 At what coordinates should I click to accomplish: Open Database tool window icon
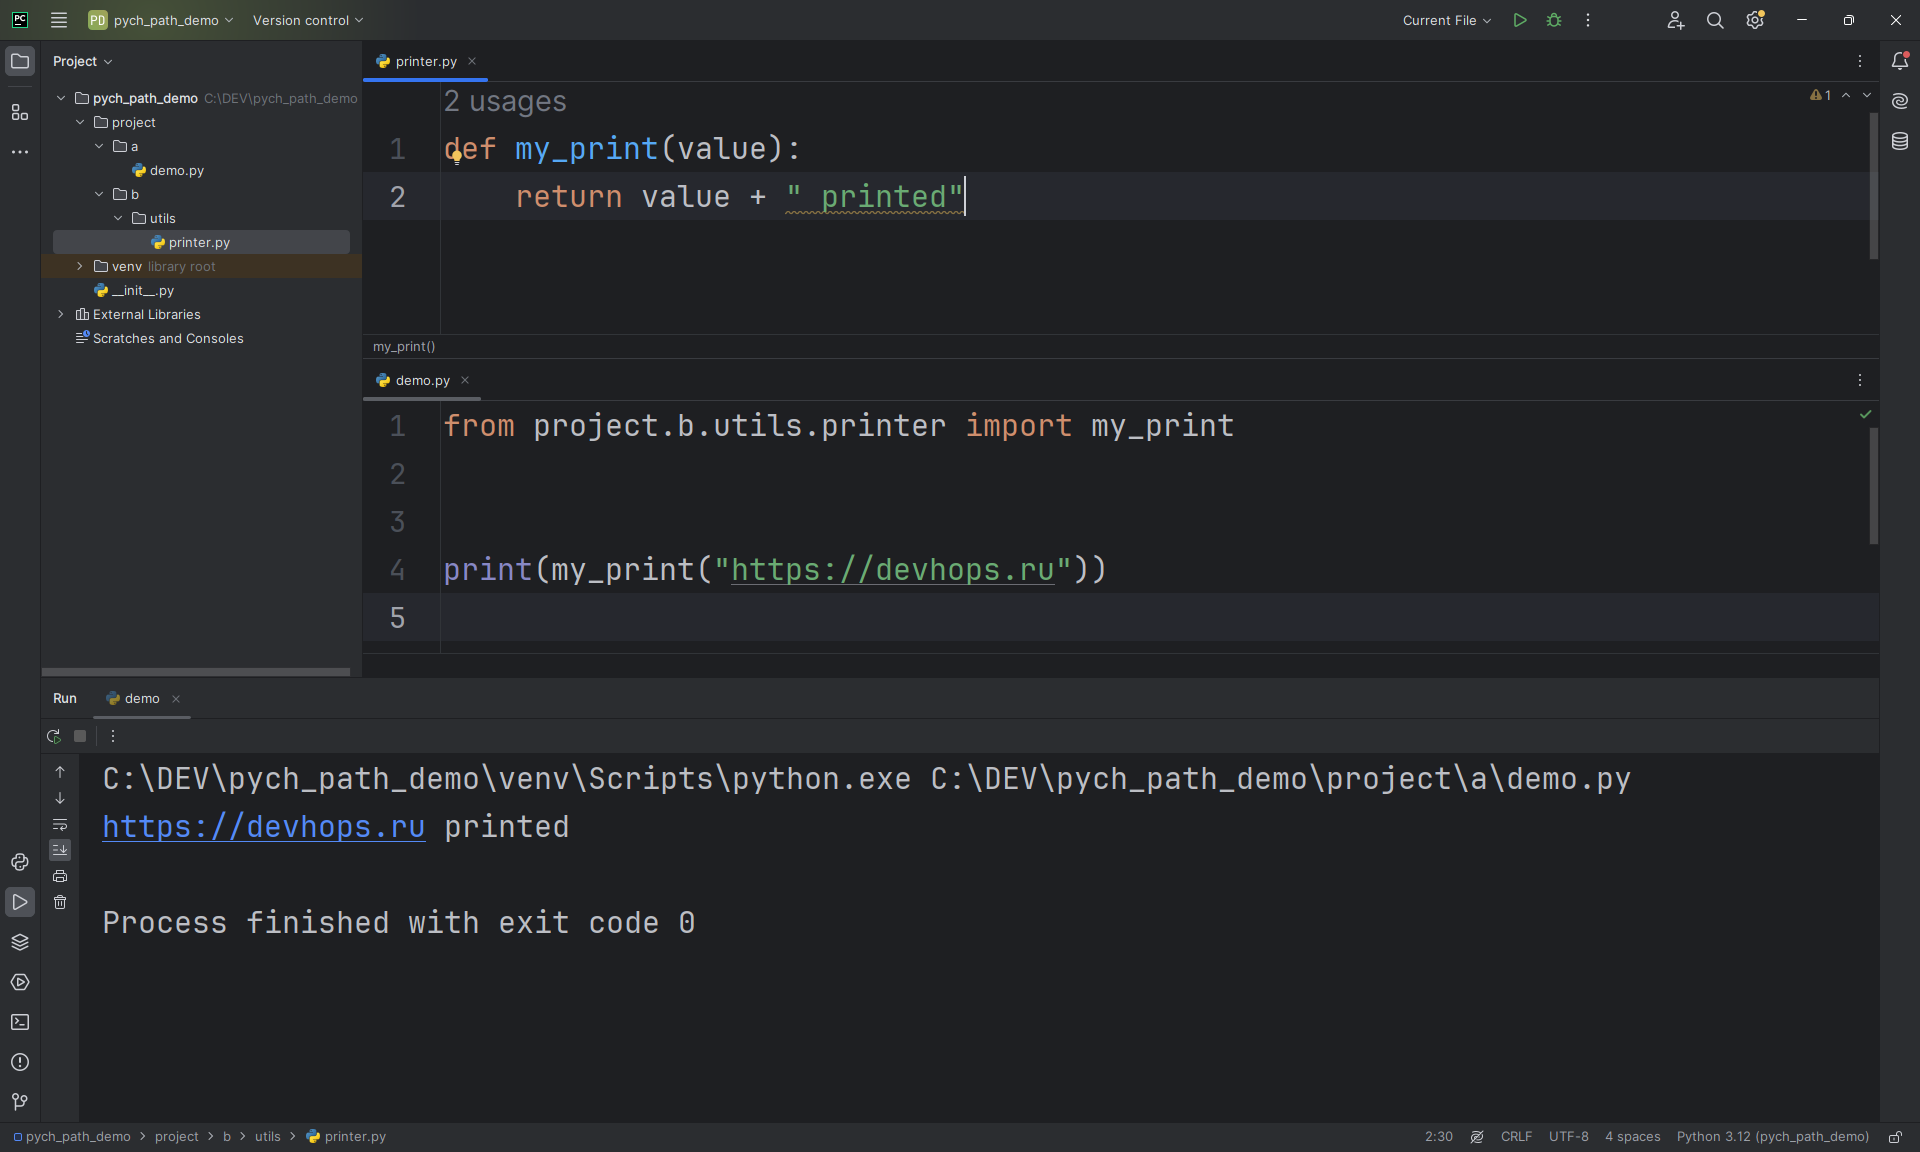(1900, 141)
